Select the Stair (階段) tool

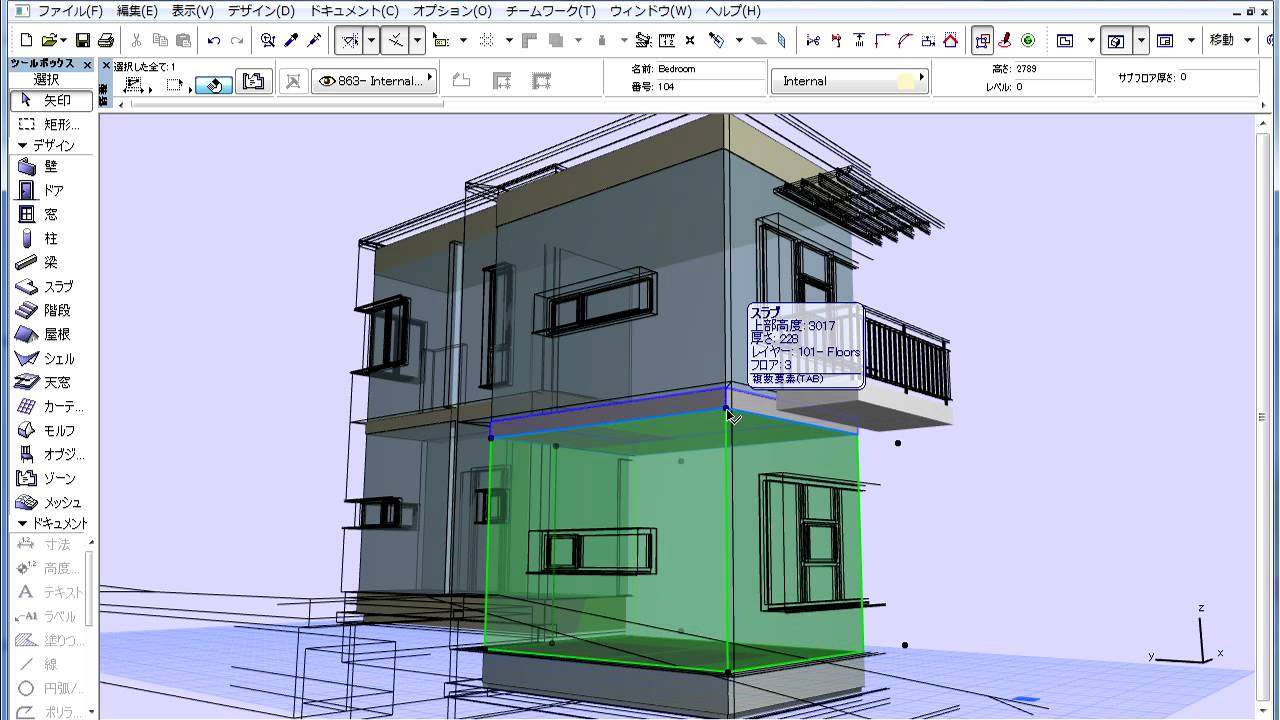coord(51,310)
